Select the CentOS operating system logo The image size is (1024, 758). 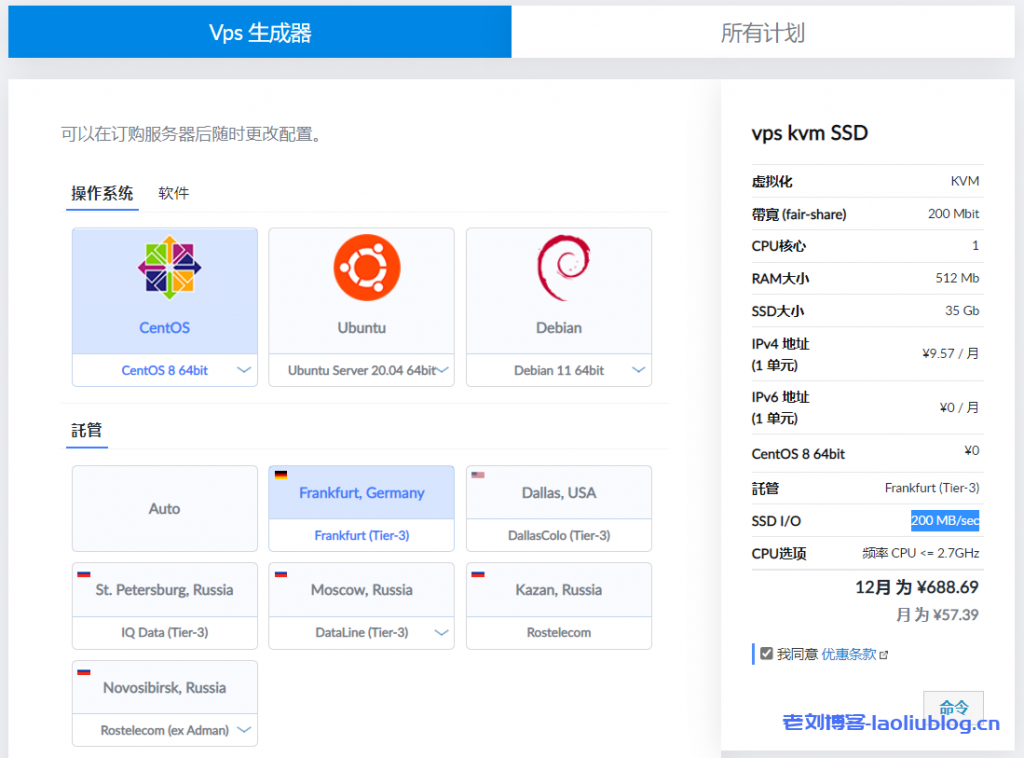point(164,267)
